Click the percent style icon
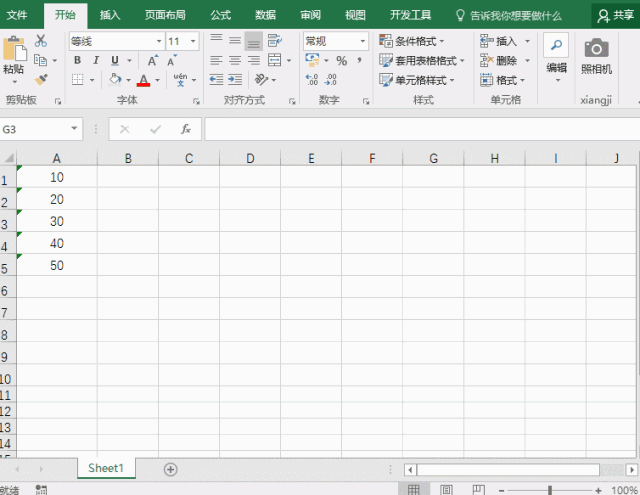The width and height of the screenshot is (640, 495). [341, 61]
